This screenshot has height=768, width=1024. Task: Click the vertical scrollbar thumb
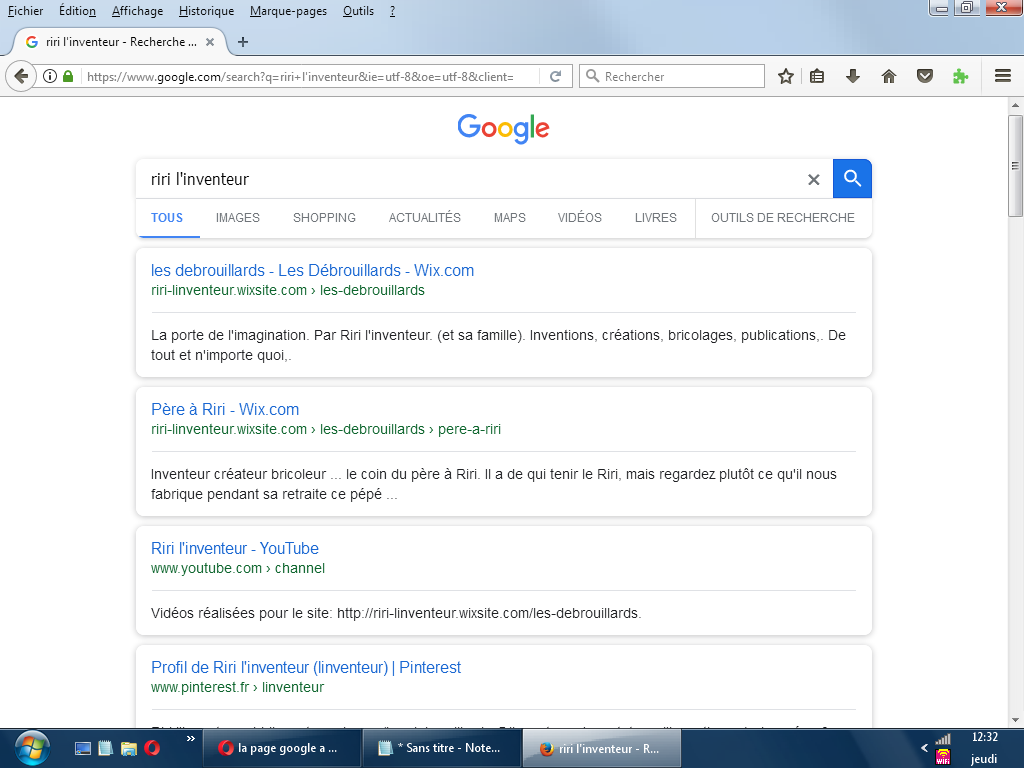point(1015,166)
